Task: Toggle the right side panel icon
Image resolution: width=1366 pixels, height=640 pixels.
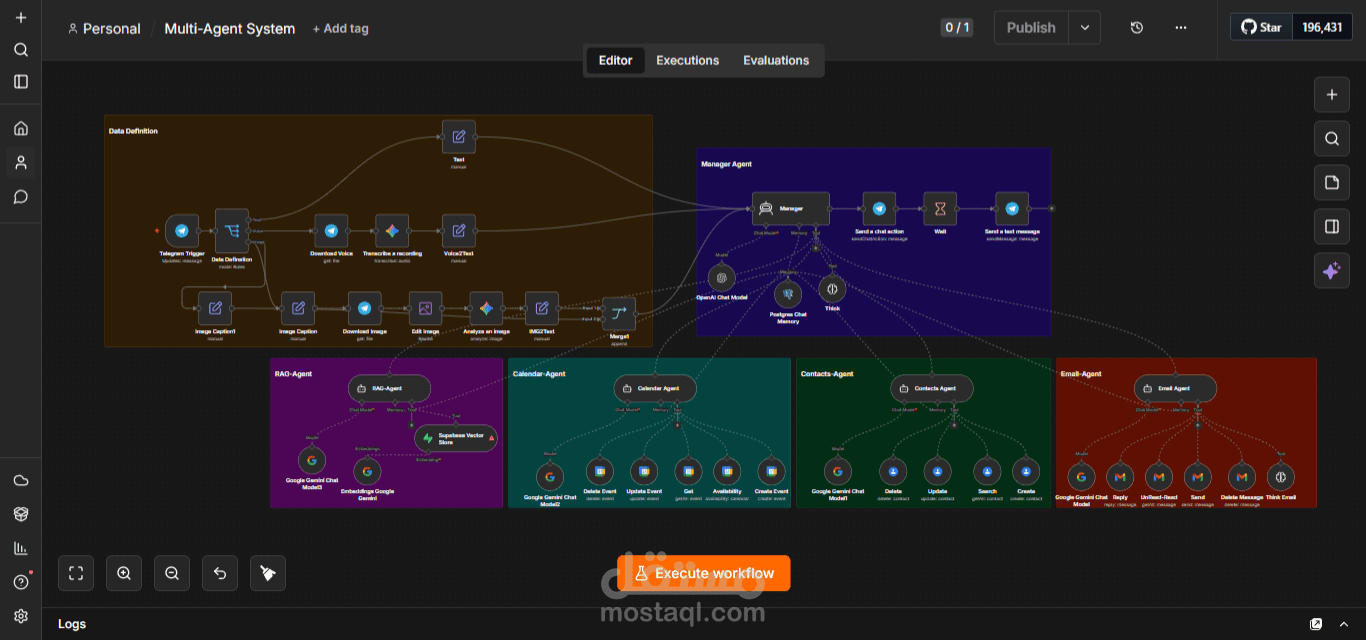Action: [x=1331, y=227]
